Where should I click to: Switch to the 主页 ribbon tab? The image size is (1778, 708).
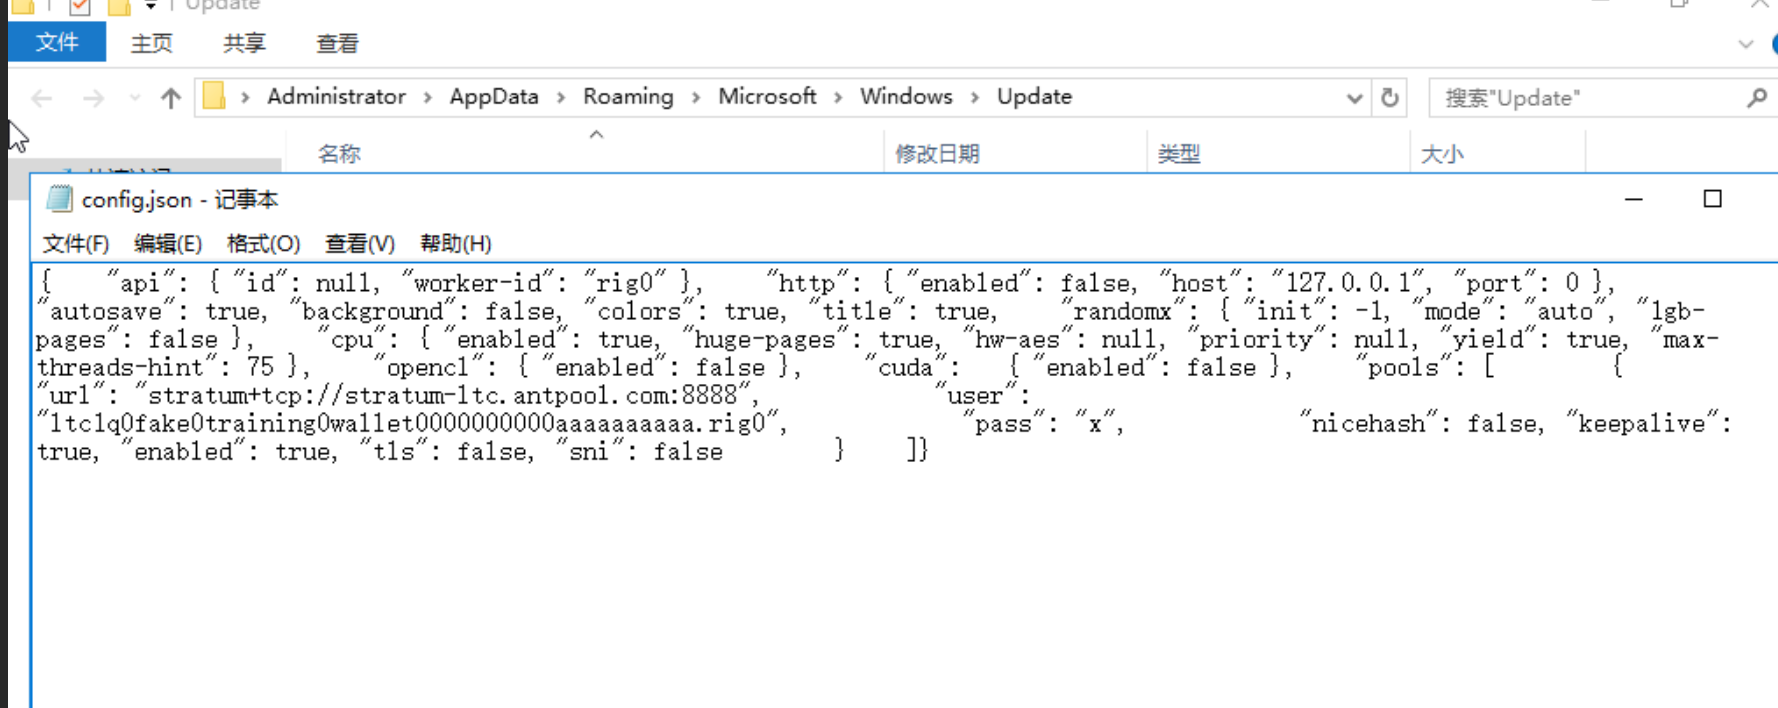point(152,43)
